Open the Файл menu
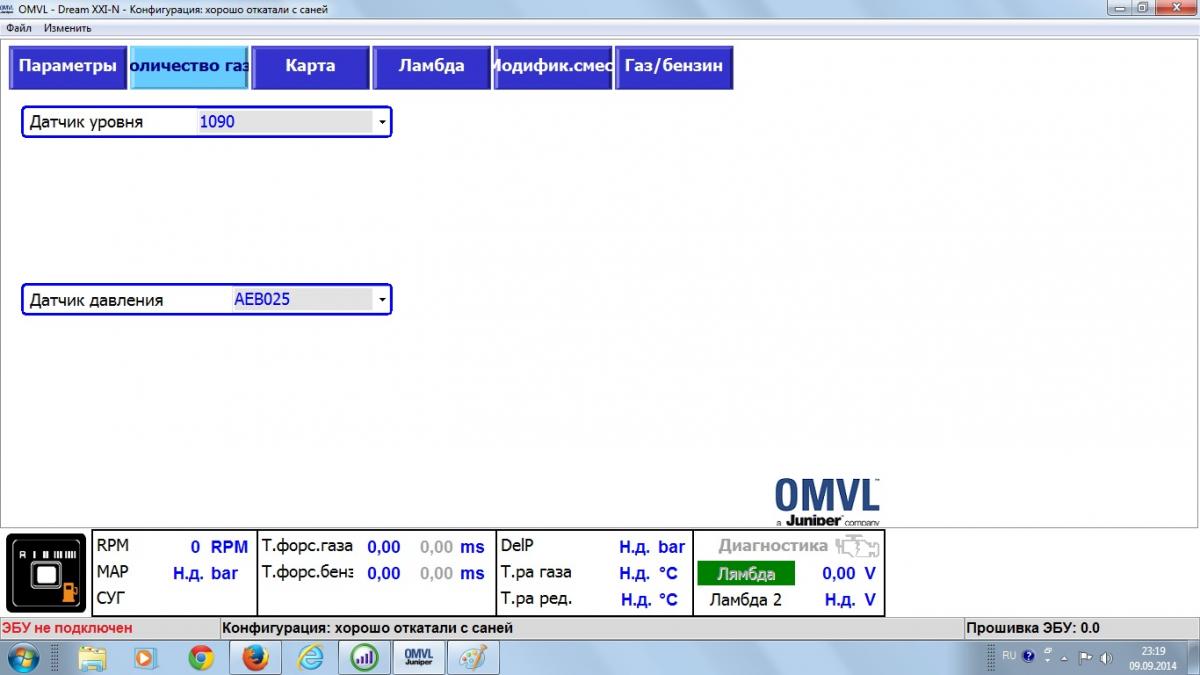The height and width of the screenshot is (675, 1200). coord(18,28)
